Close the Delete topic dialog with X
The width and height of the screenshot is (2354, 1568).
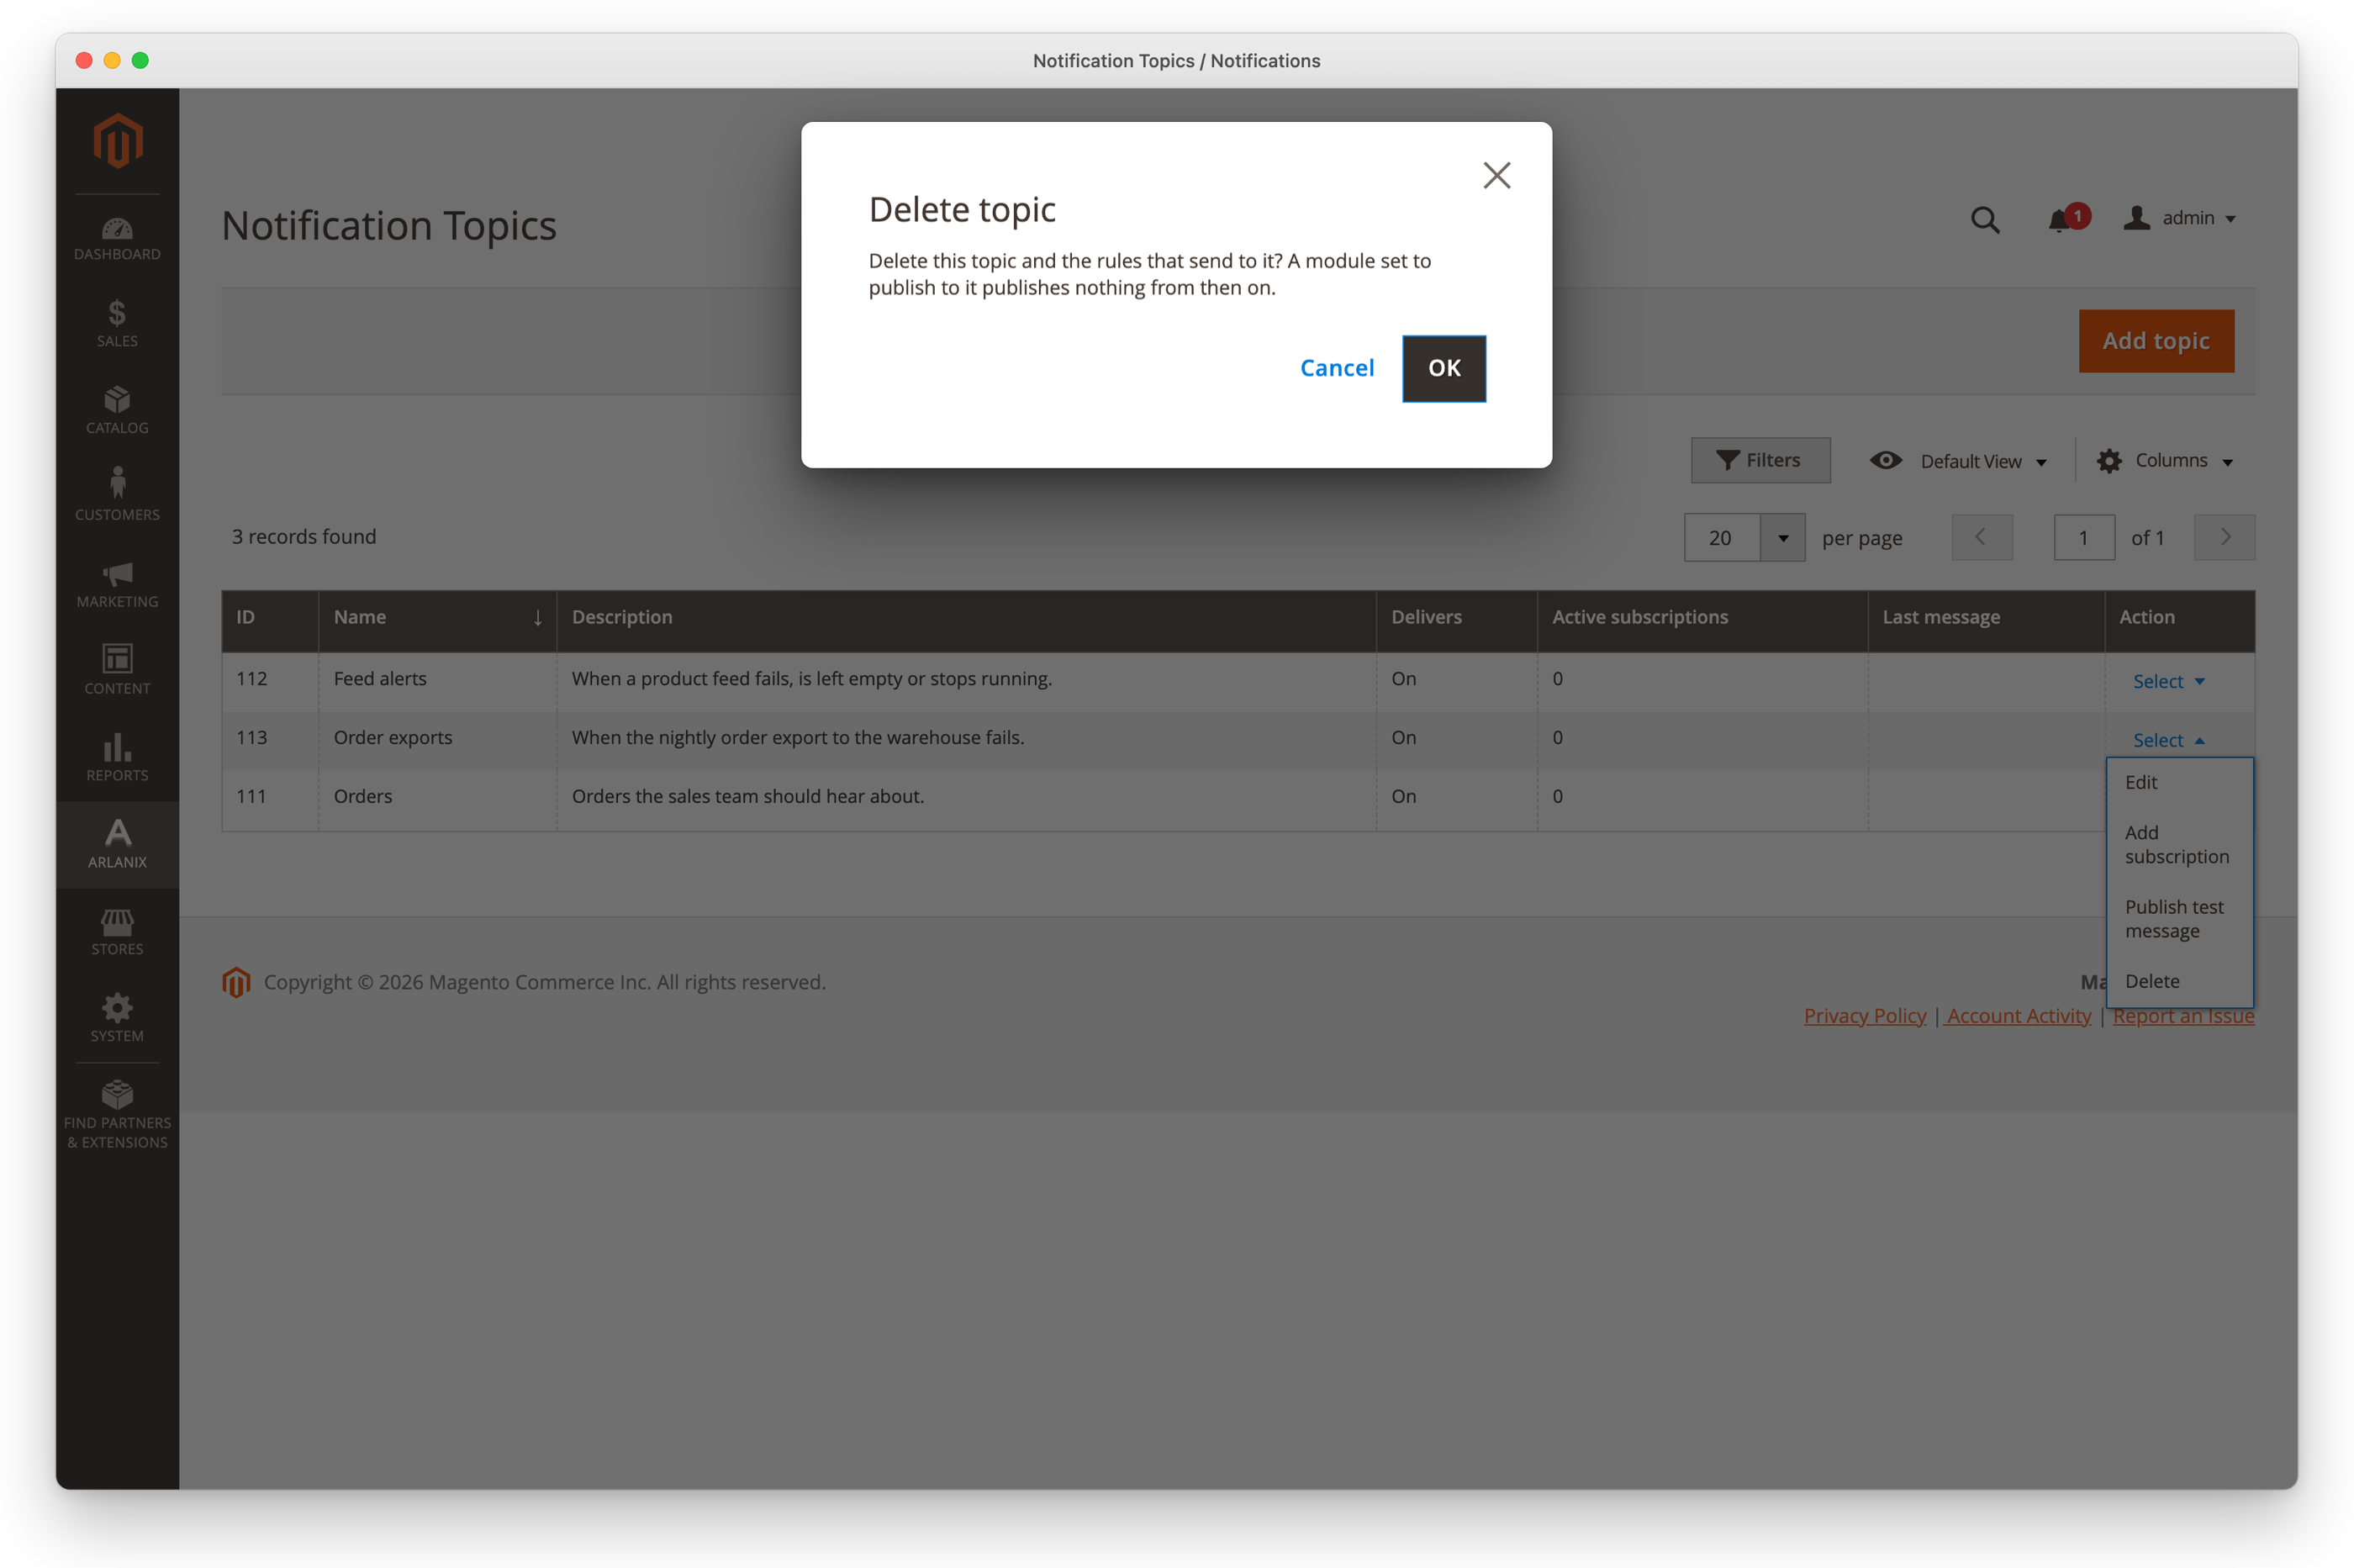pyautogui.click(x=1496, y=176)
